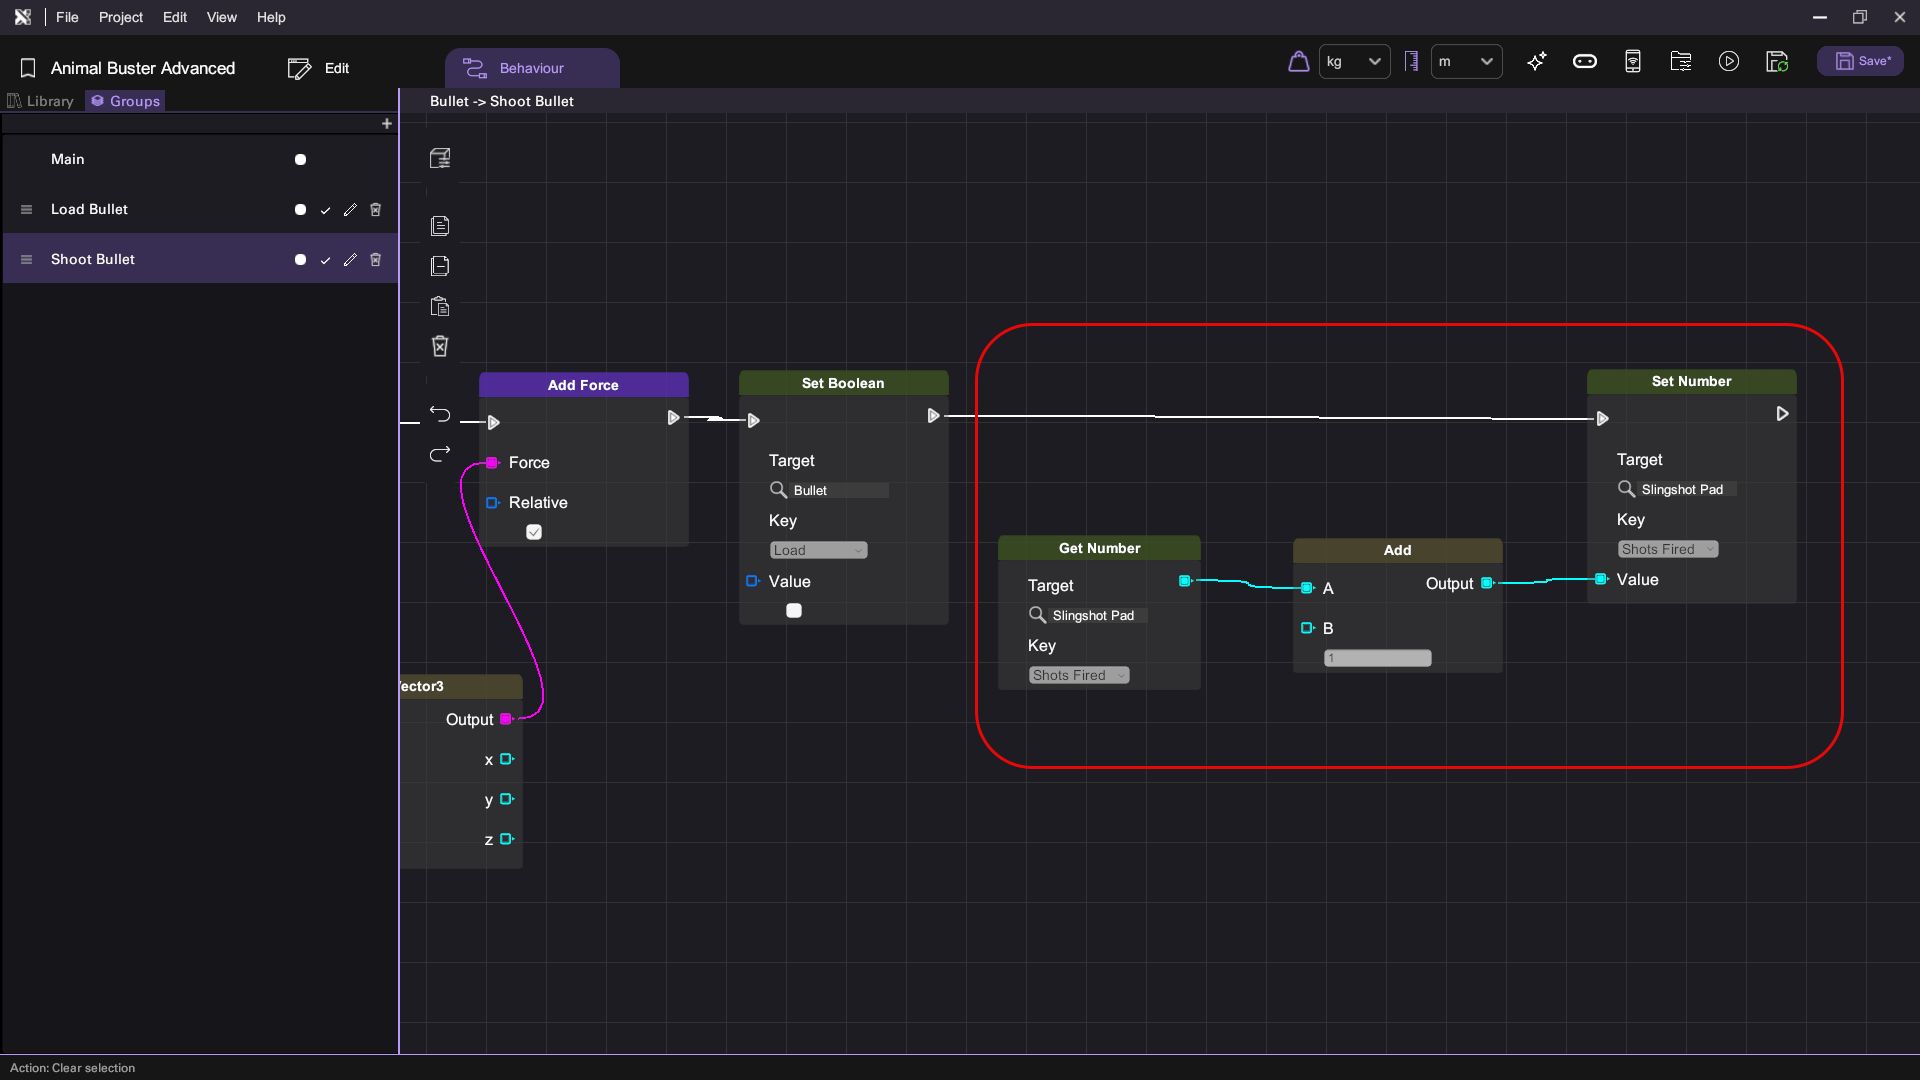This screenshot has height=1080, width=1920.
Task: Click the sparkle magic icon in toolbar
Action: 1537,62
